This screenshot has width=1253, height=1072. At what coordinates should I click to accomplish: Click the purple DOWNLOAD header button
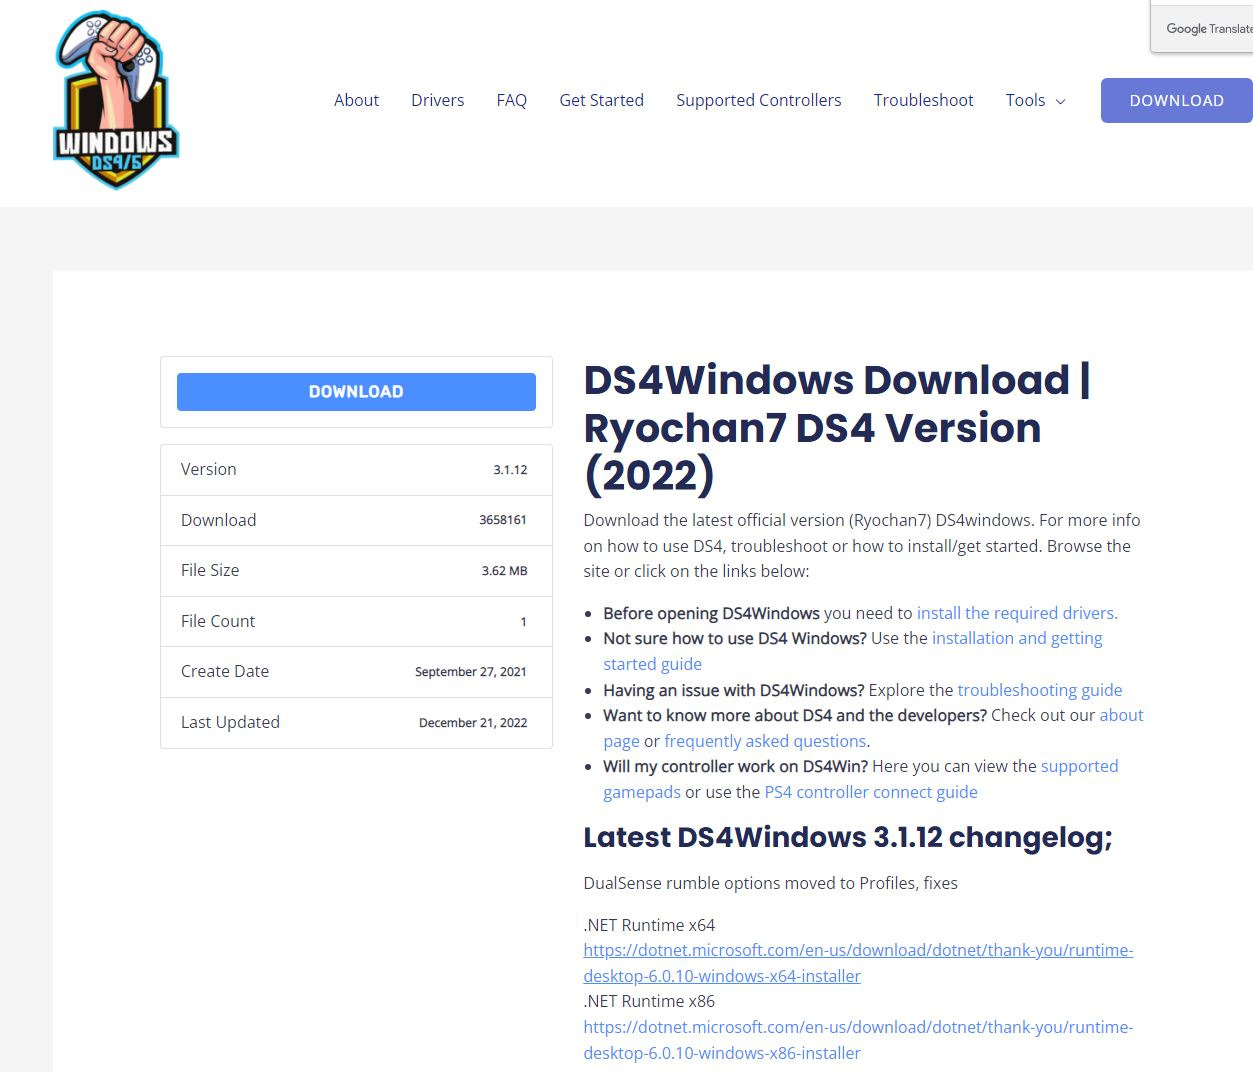[x=1176, y=100]
